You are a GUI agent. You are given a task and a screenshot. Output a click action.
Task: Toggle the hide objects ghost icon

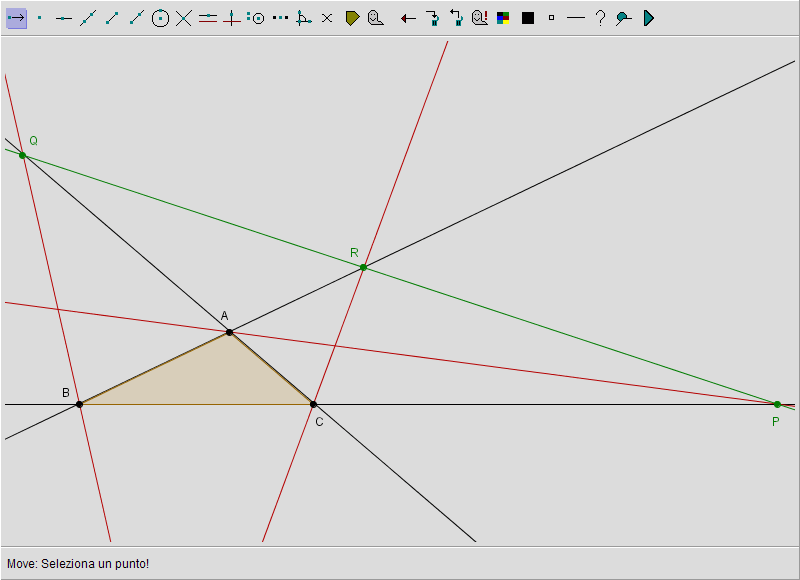click(376, 18)
